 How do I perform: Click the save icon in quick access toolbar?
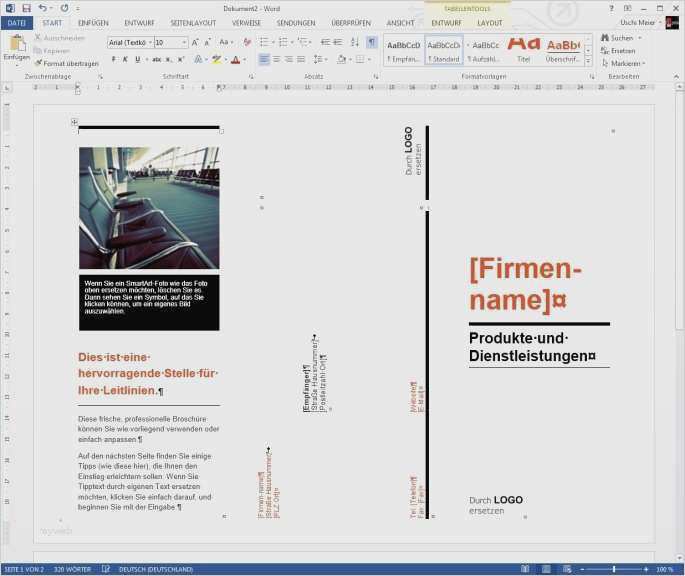[26, 8]
